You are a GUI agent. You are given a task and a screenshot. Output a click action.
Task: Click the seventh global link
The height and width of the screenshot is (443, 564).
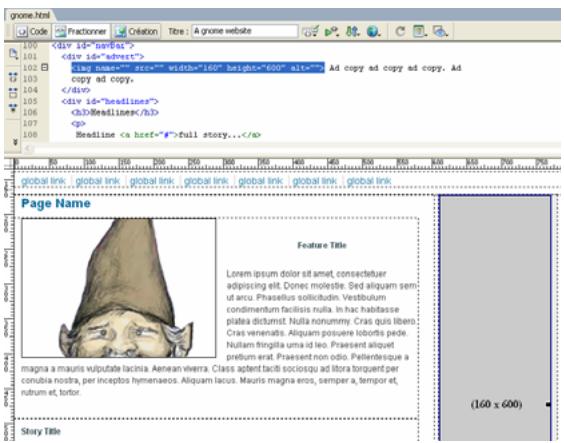point(369,181)
